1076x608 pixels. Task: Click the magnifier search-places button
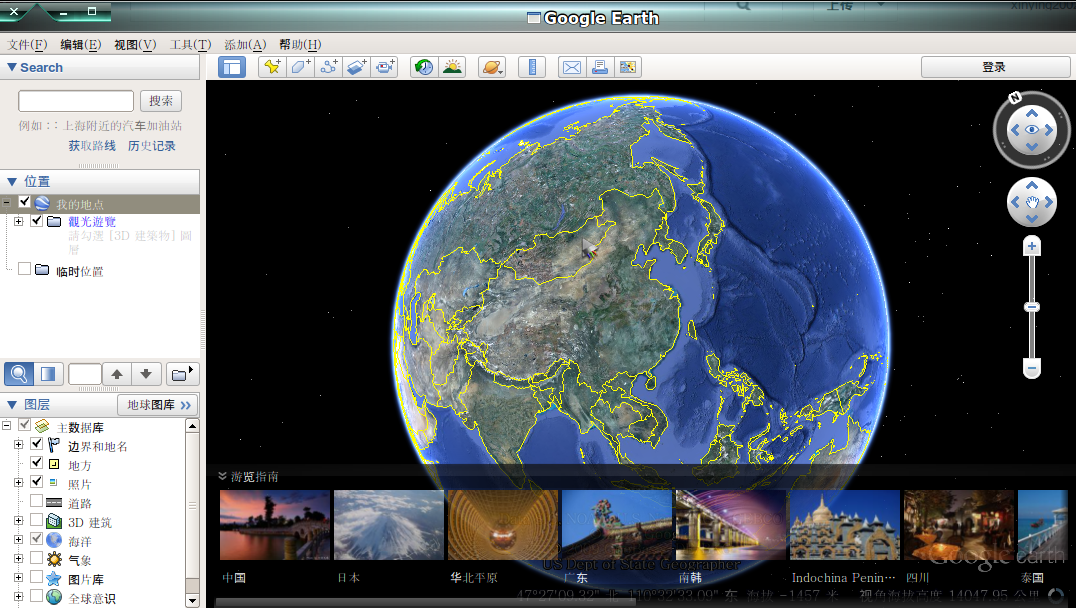(x=19, y=374)
